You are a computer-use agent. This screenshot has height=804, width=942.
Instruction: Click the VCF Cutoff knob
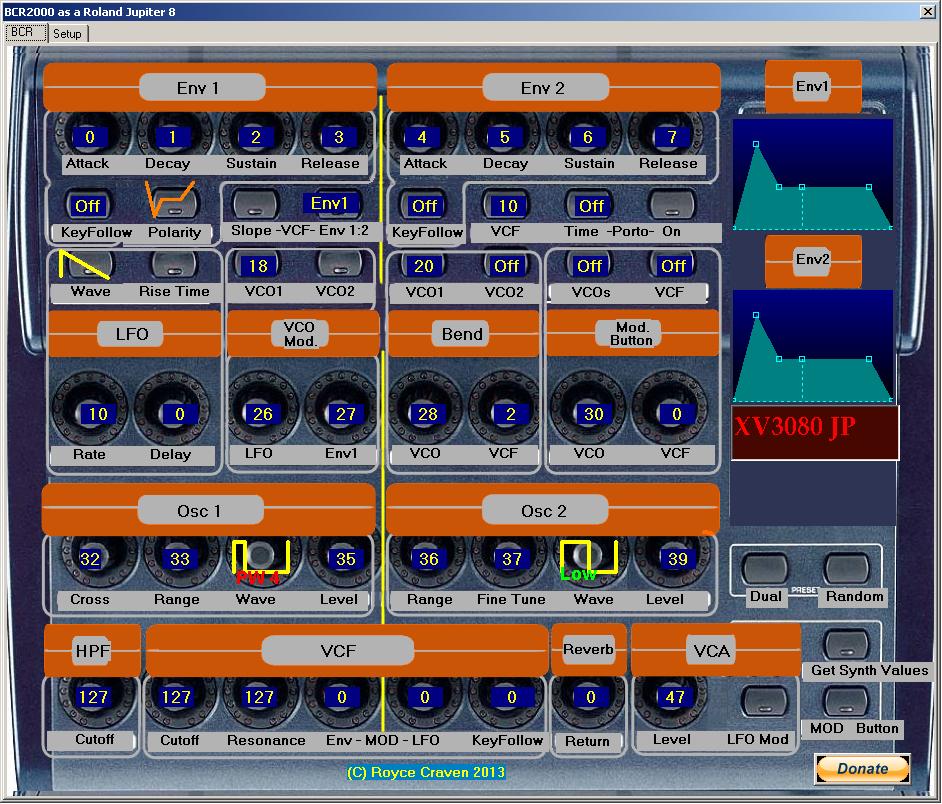point(177,697)
